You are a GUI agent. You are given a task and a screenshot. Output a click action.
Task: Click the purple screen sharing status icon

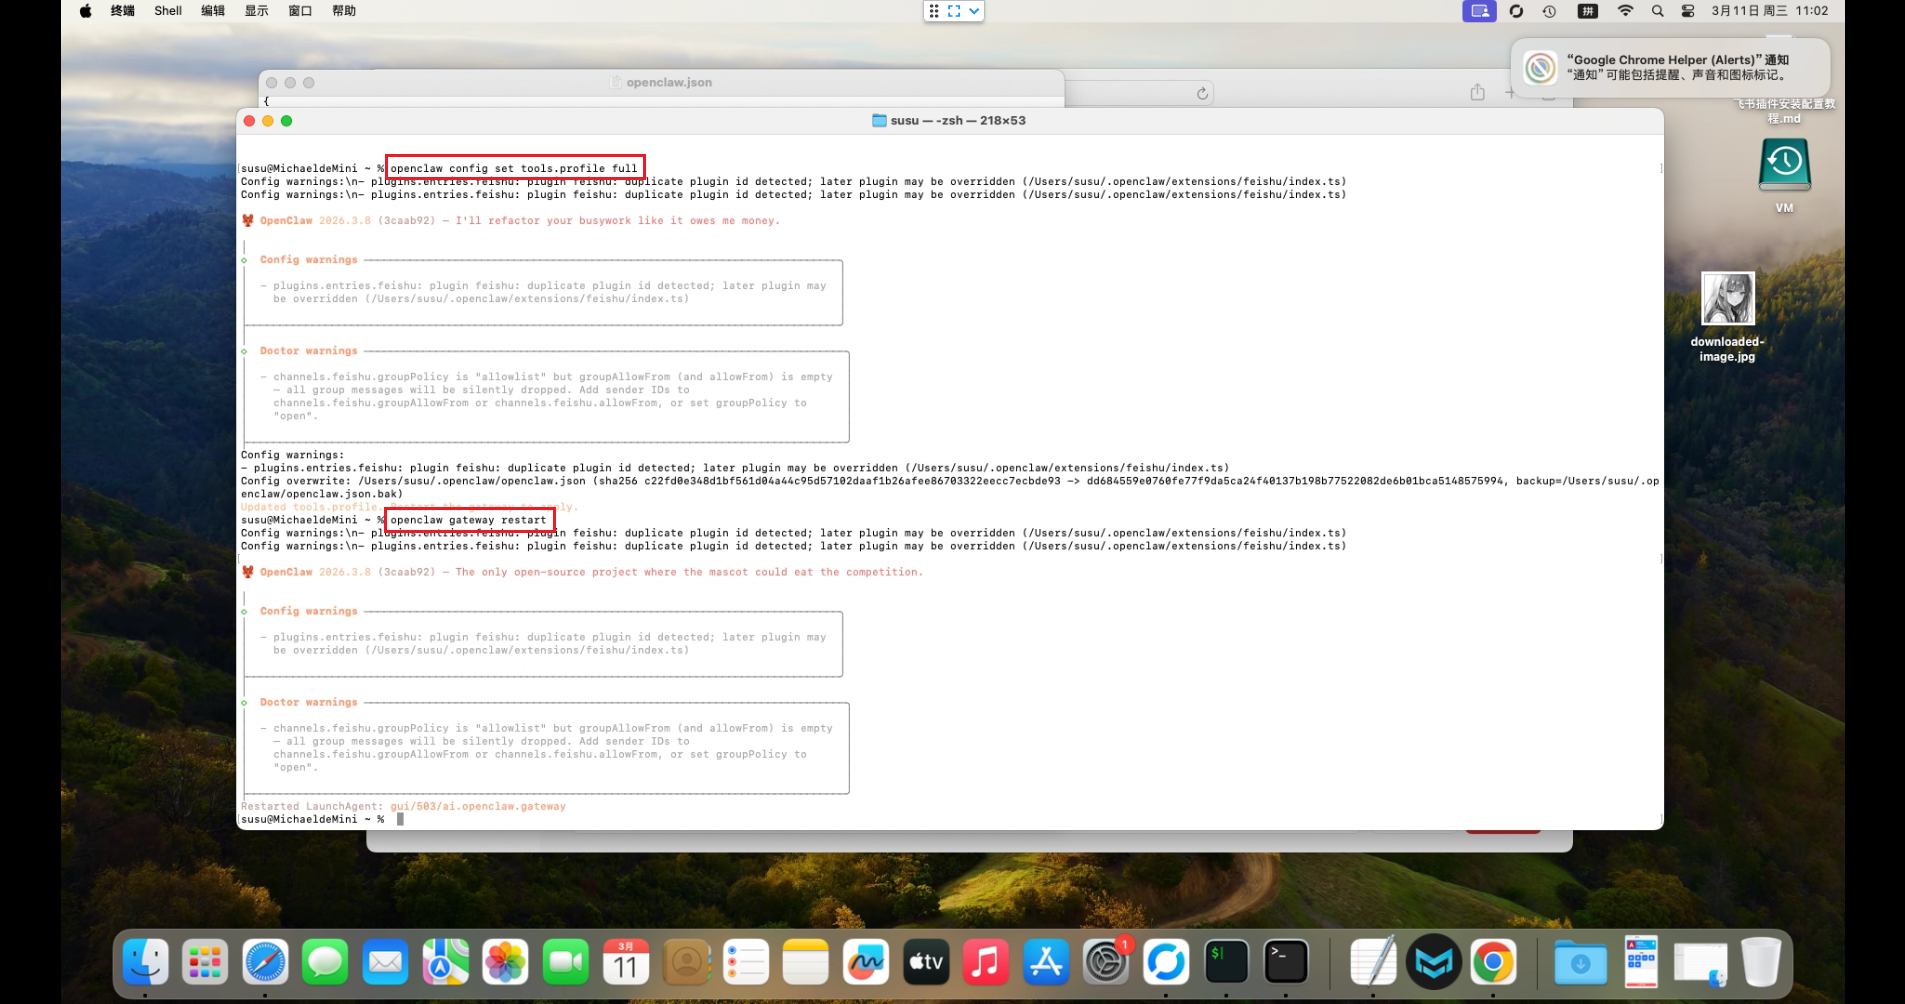click(x=1478, y=11)
